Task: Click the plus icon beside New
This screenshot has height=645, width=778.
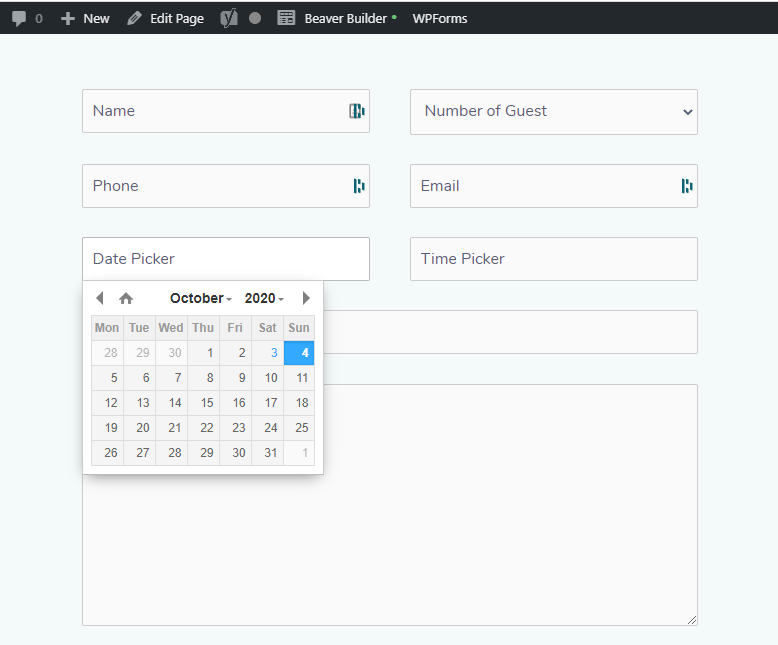Action: (x=67, y=18)
